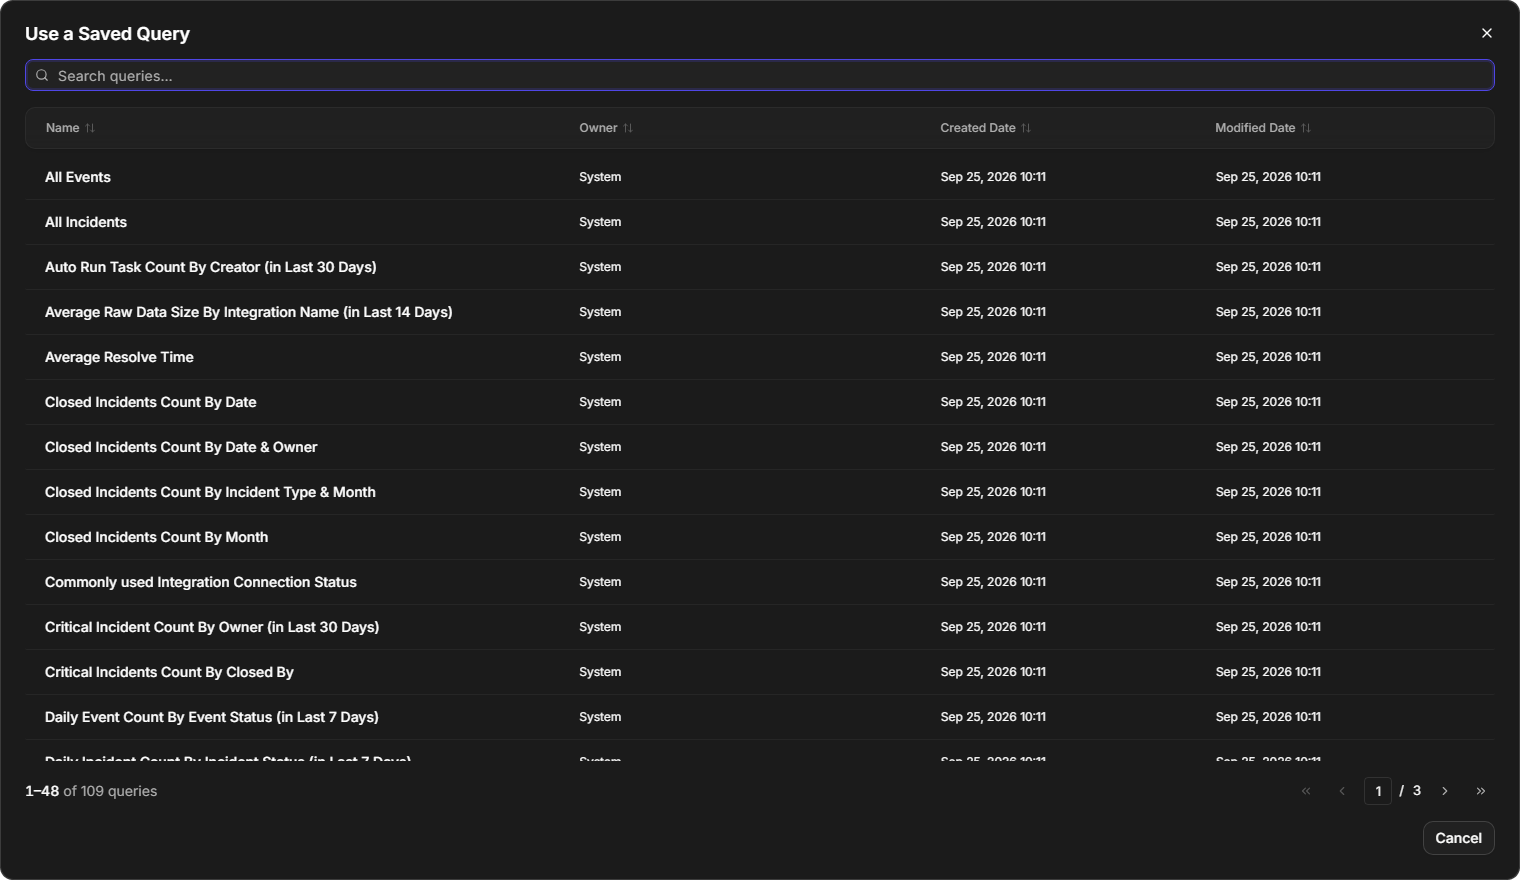Focus the Search queries field

click(760, 75)
